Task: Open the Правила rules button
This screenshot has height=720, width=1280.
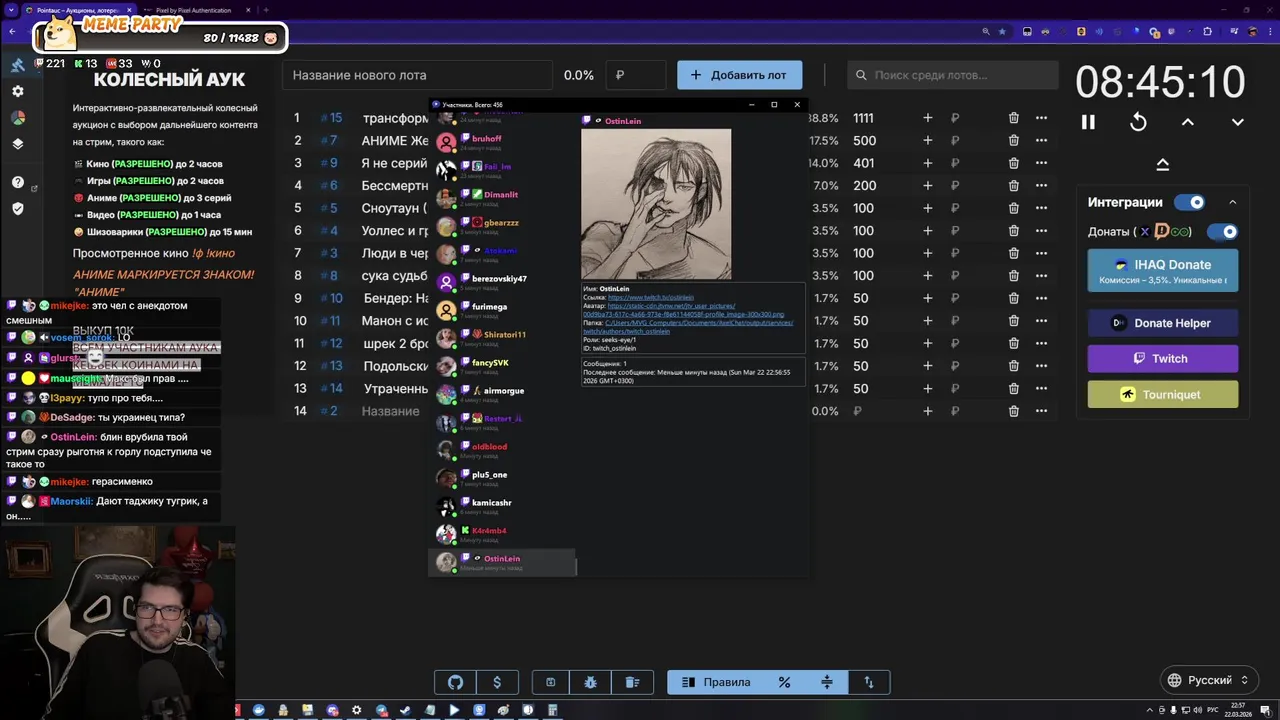Action: point(716,682)
